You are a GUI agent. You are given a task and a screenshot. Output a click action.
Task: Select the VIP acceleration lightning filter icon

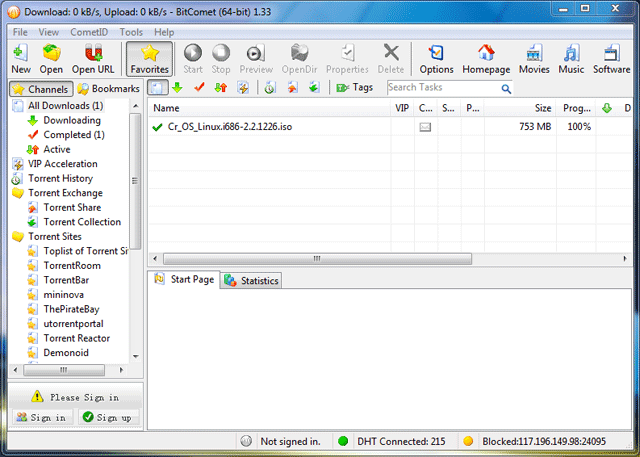pyautogui.click(x=243, y=87)
